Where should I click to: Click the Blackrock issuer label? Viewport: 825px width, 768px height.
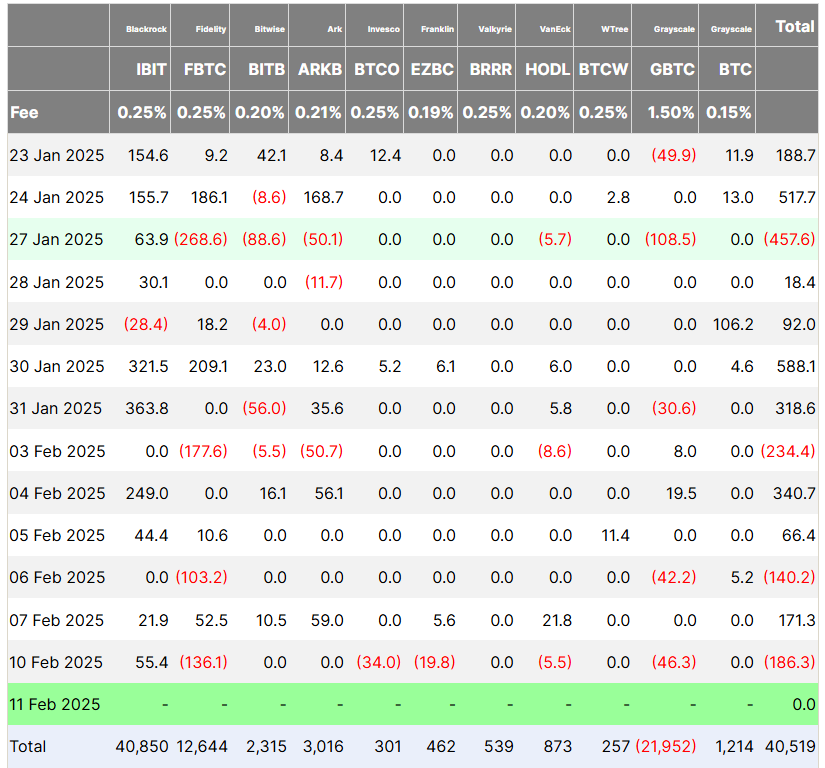(x=146, y=29)
